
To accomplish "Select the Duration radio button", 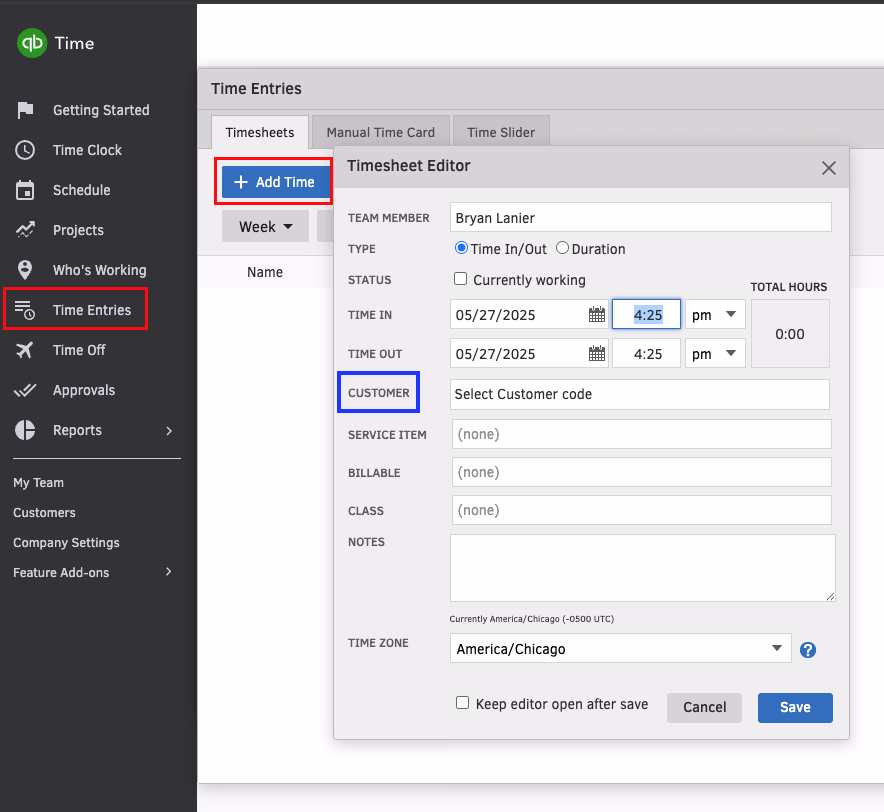I will pyautogui.click(x=562, y=248).
